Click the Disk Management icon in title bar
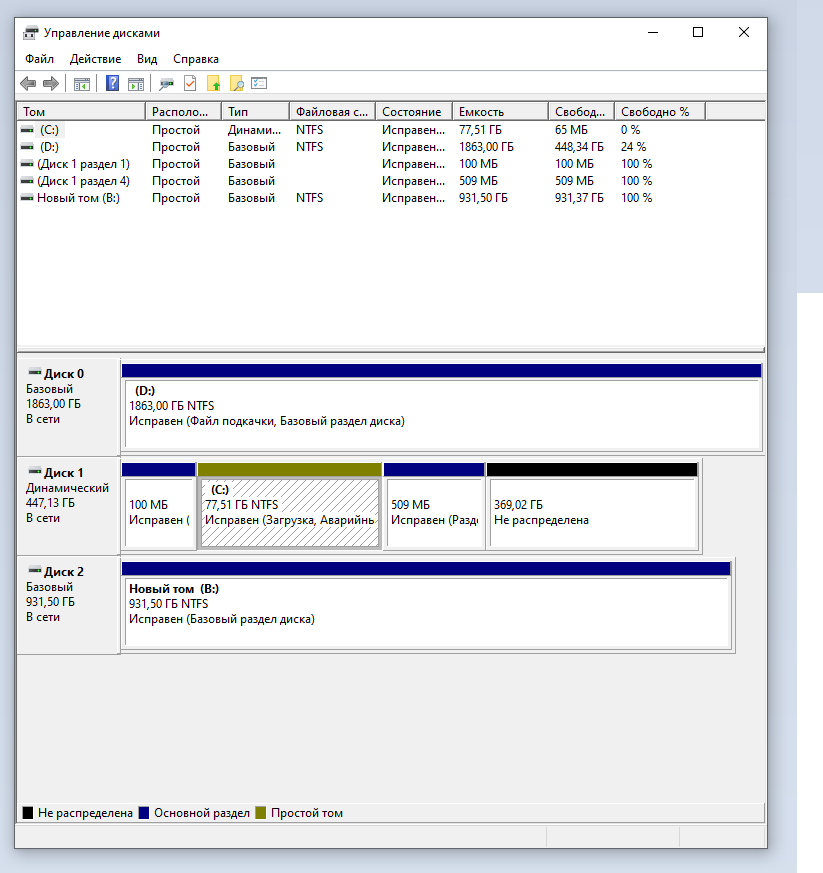Screen dimensions: 823x873 click(31, 33)
